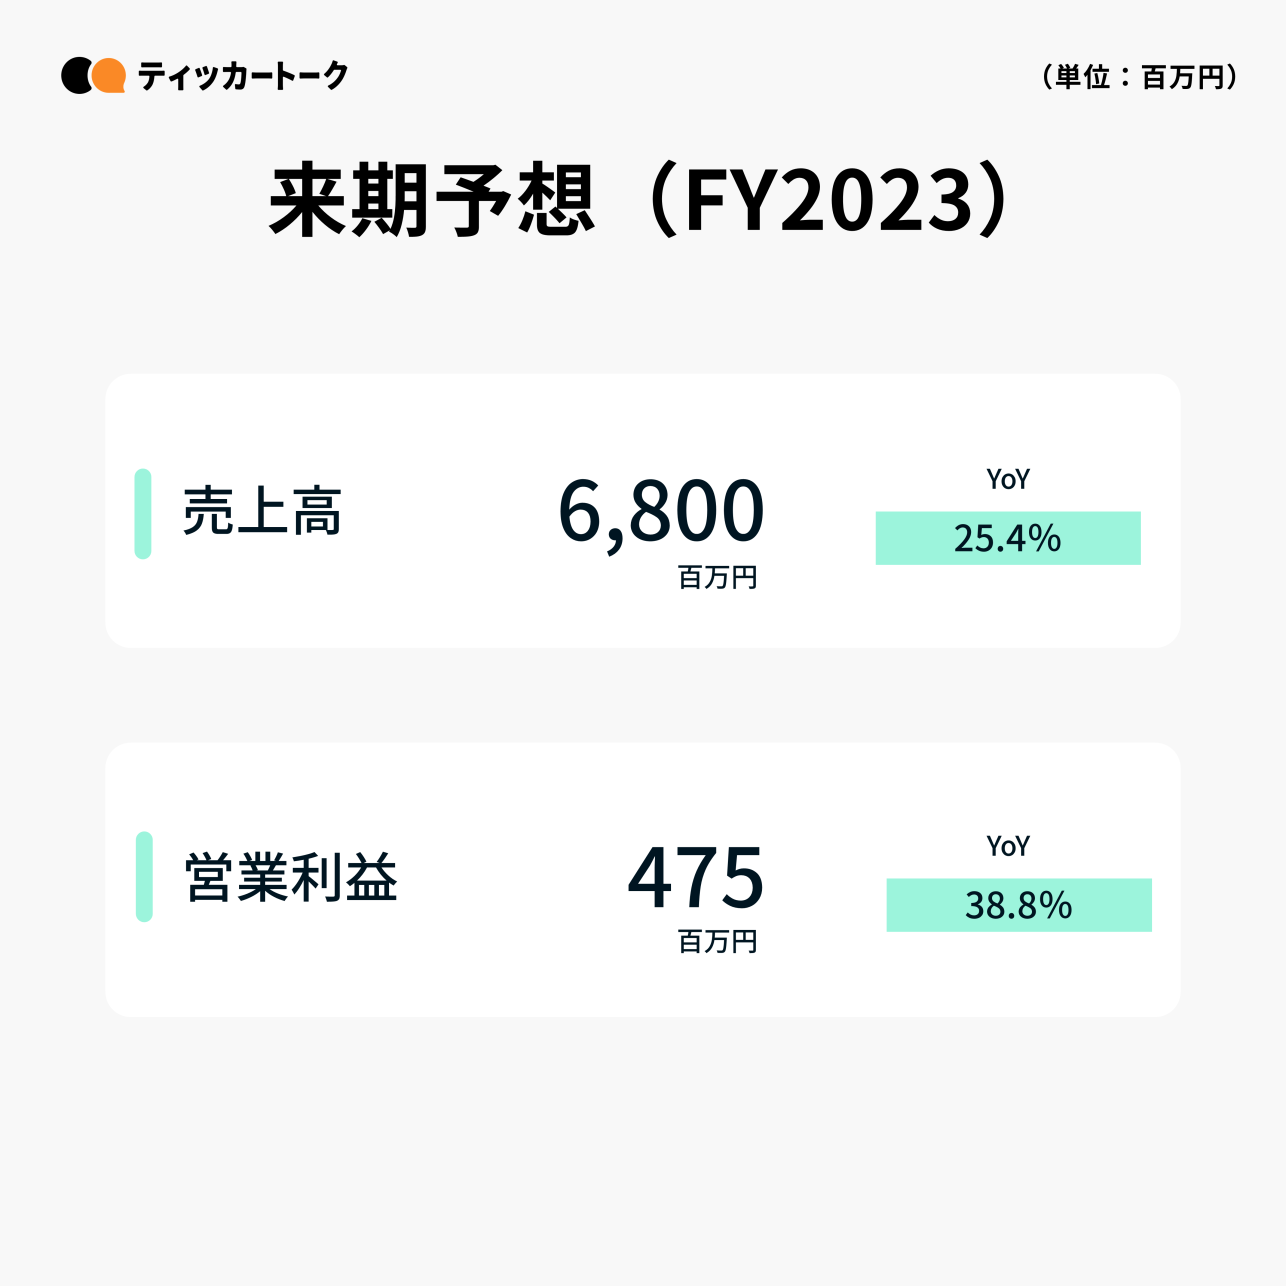Image resolution: width=1286 pixels, height=1286 pixels.
Task: Click the orange speech bubble logo icon
Action: pyautogui.click(x=109, y=75)
